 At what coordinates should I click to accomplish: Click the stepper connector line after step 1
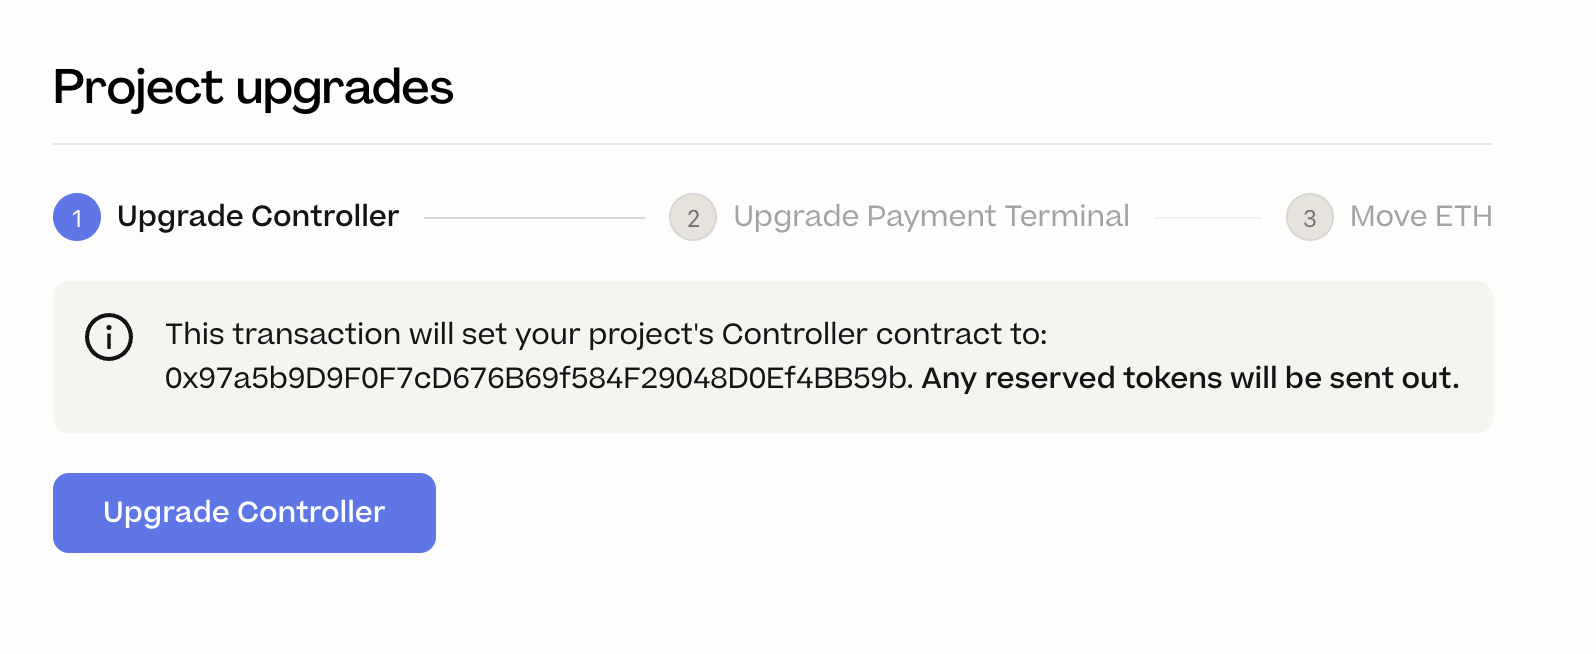point(532,217)
